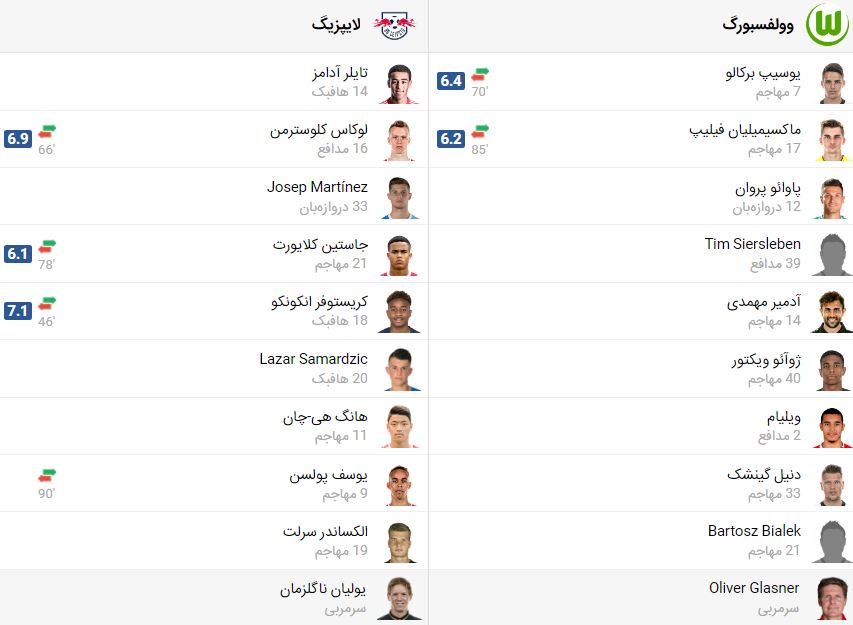Click the 6.1 rating badge
This screenshot has width=853, height=625.
[x=18, y=253]
